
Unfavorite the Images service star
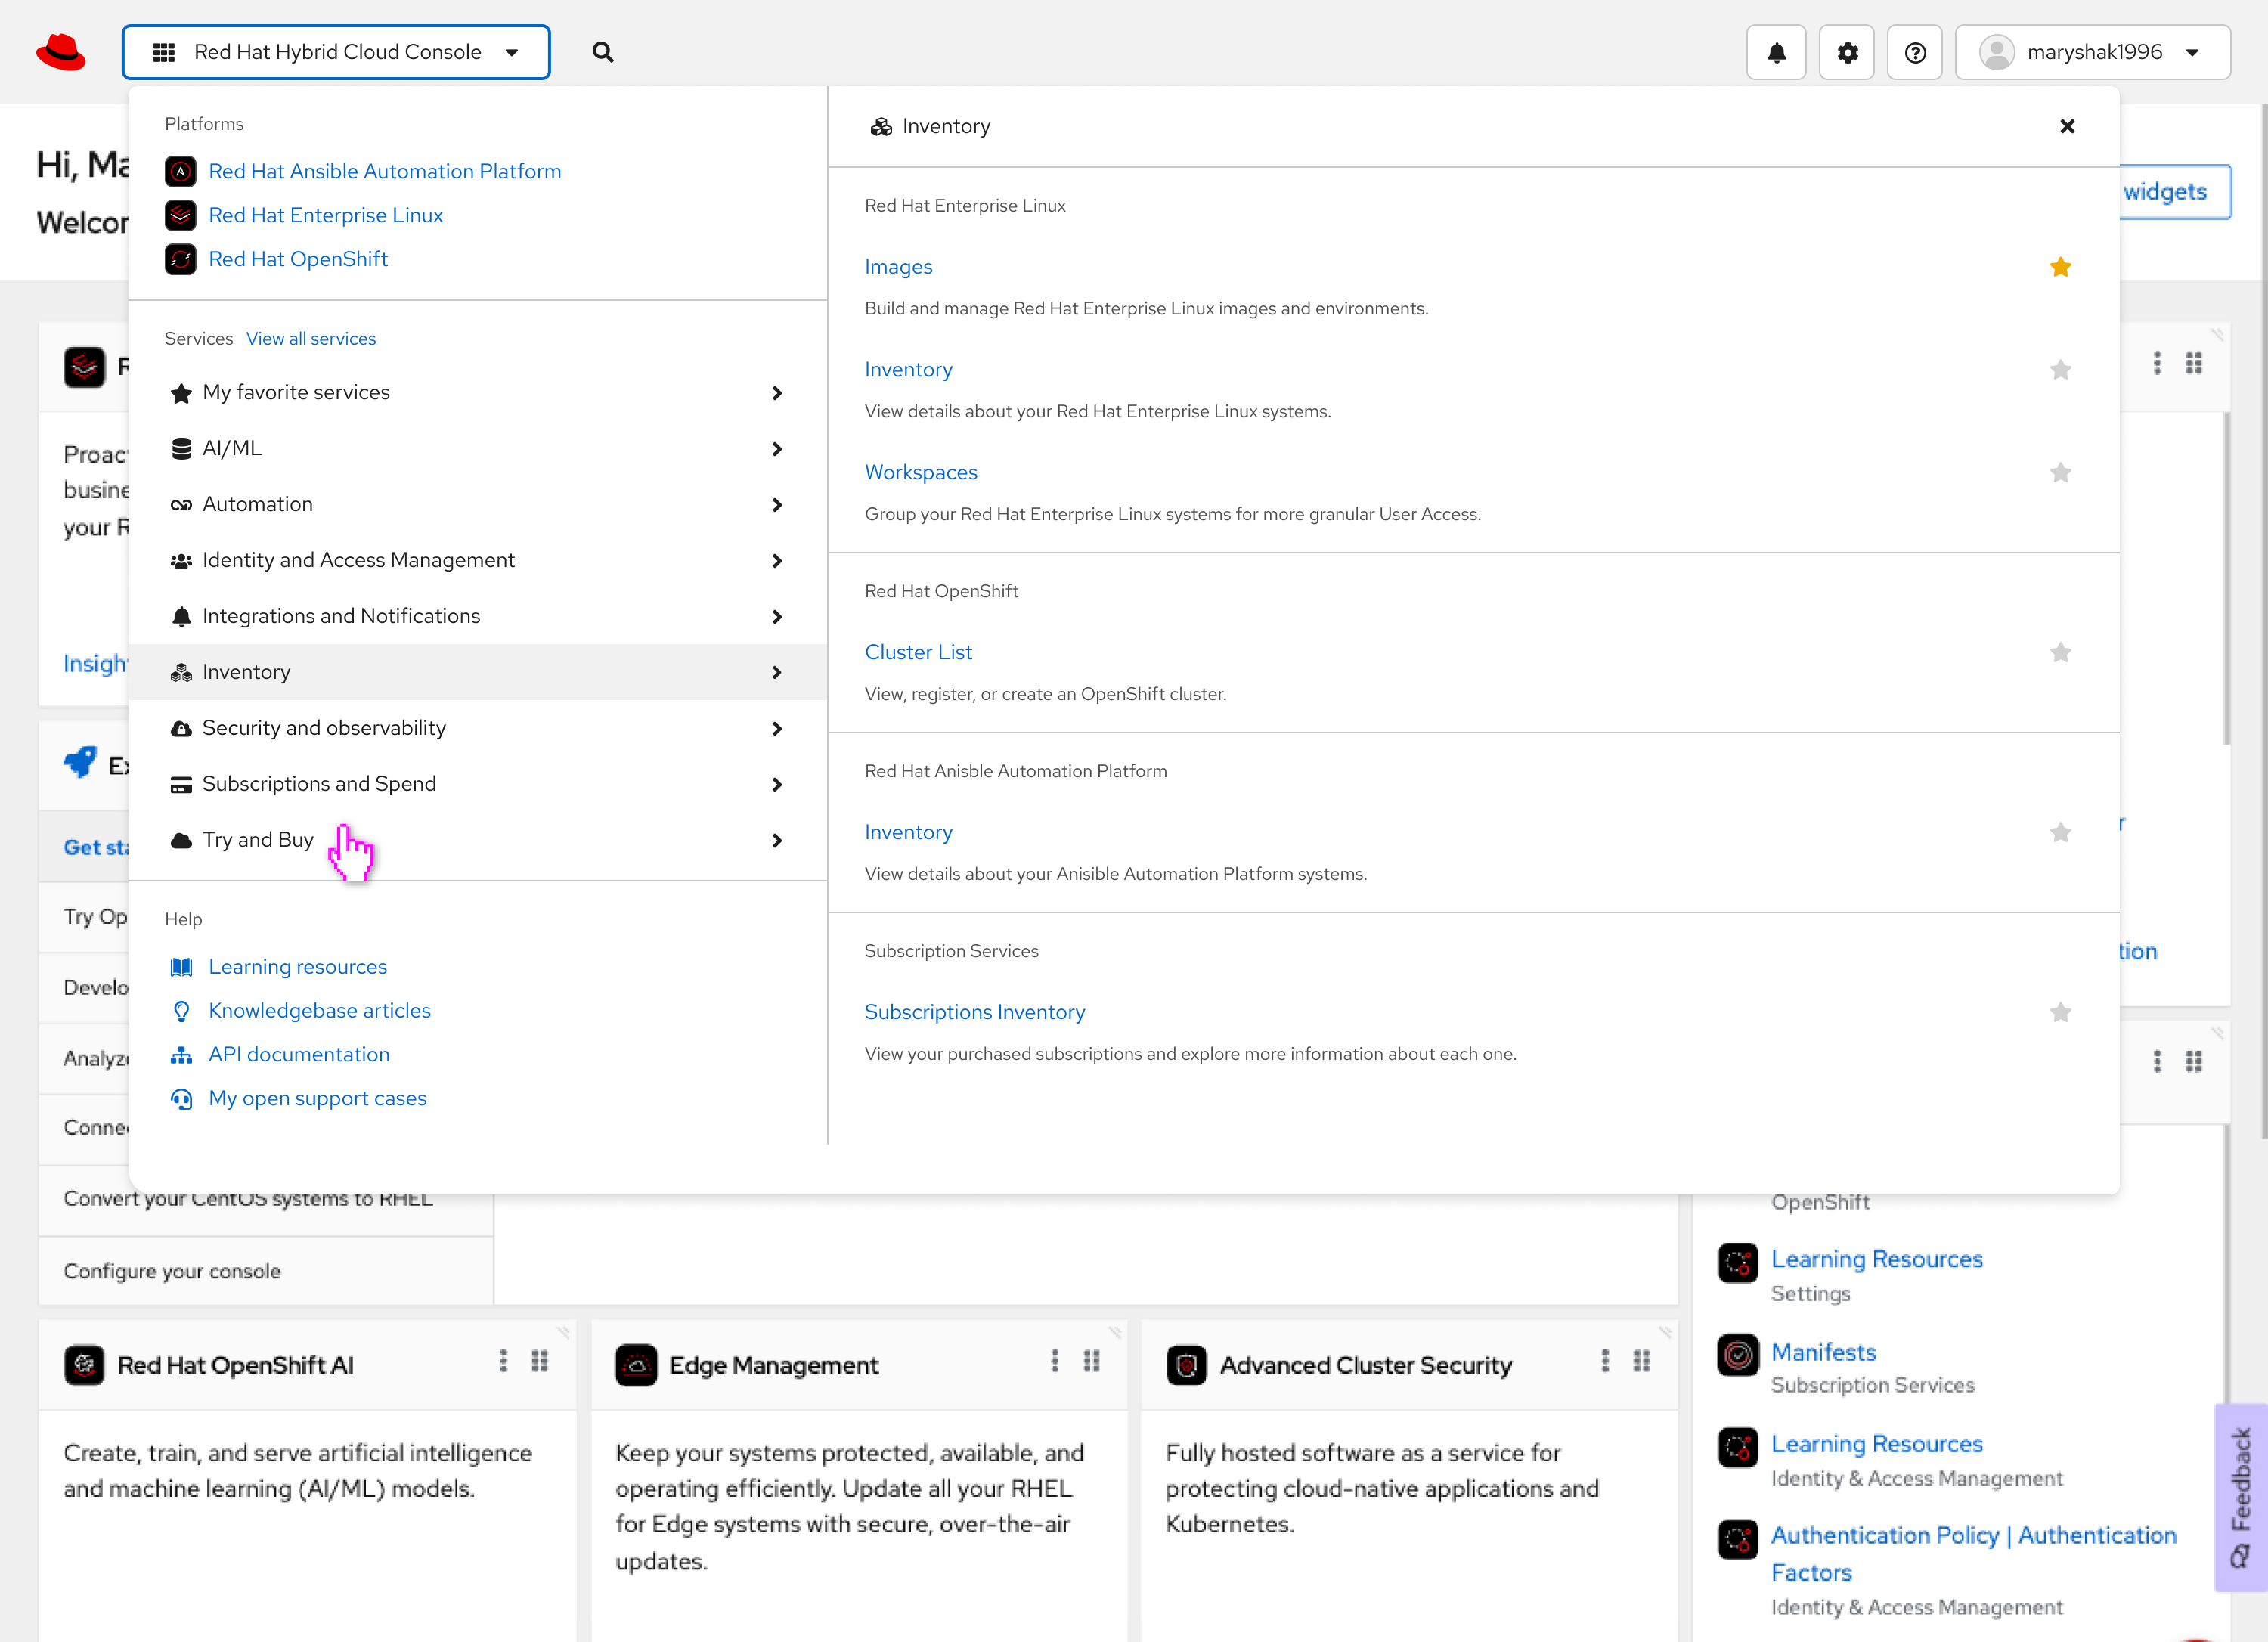click(2060, 267)
